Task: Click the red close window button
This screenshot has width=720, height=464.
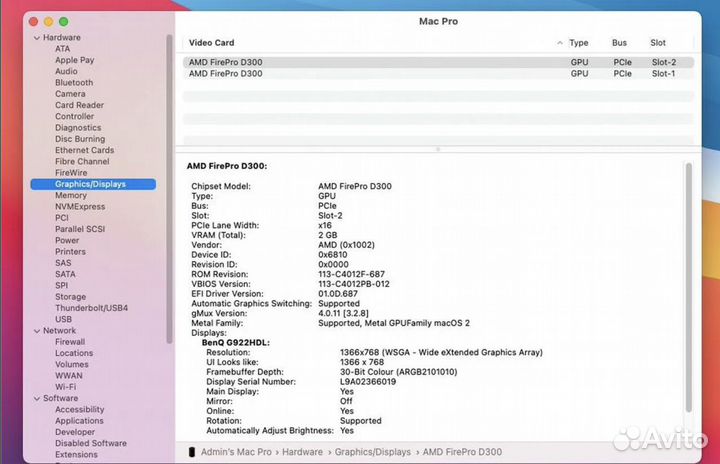Action: point(34,22)
